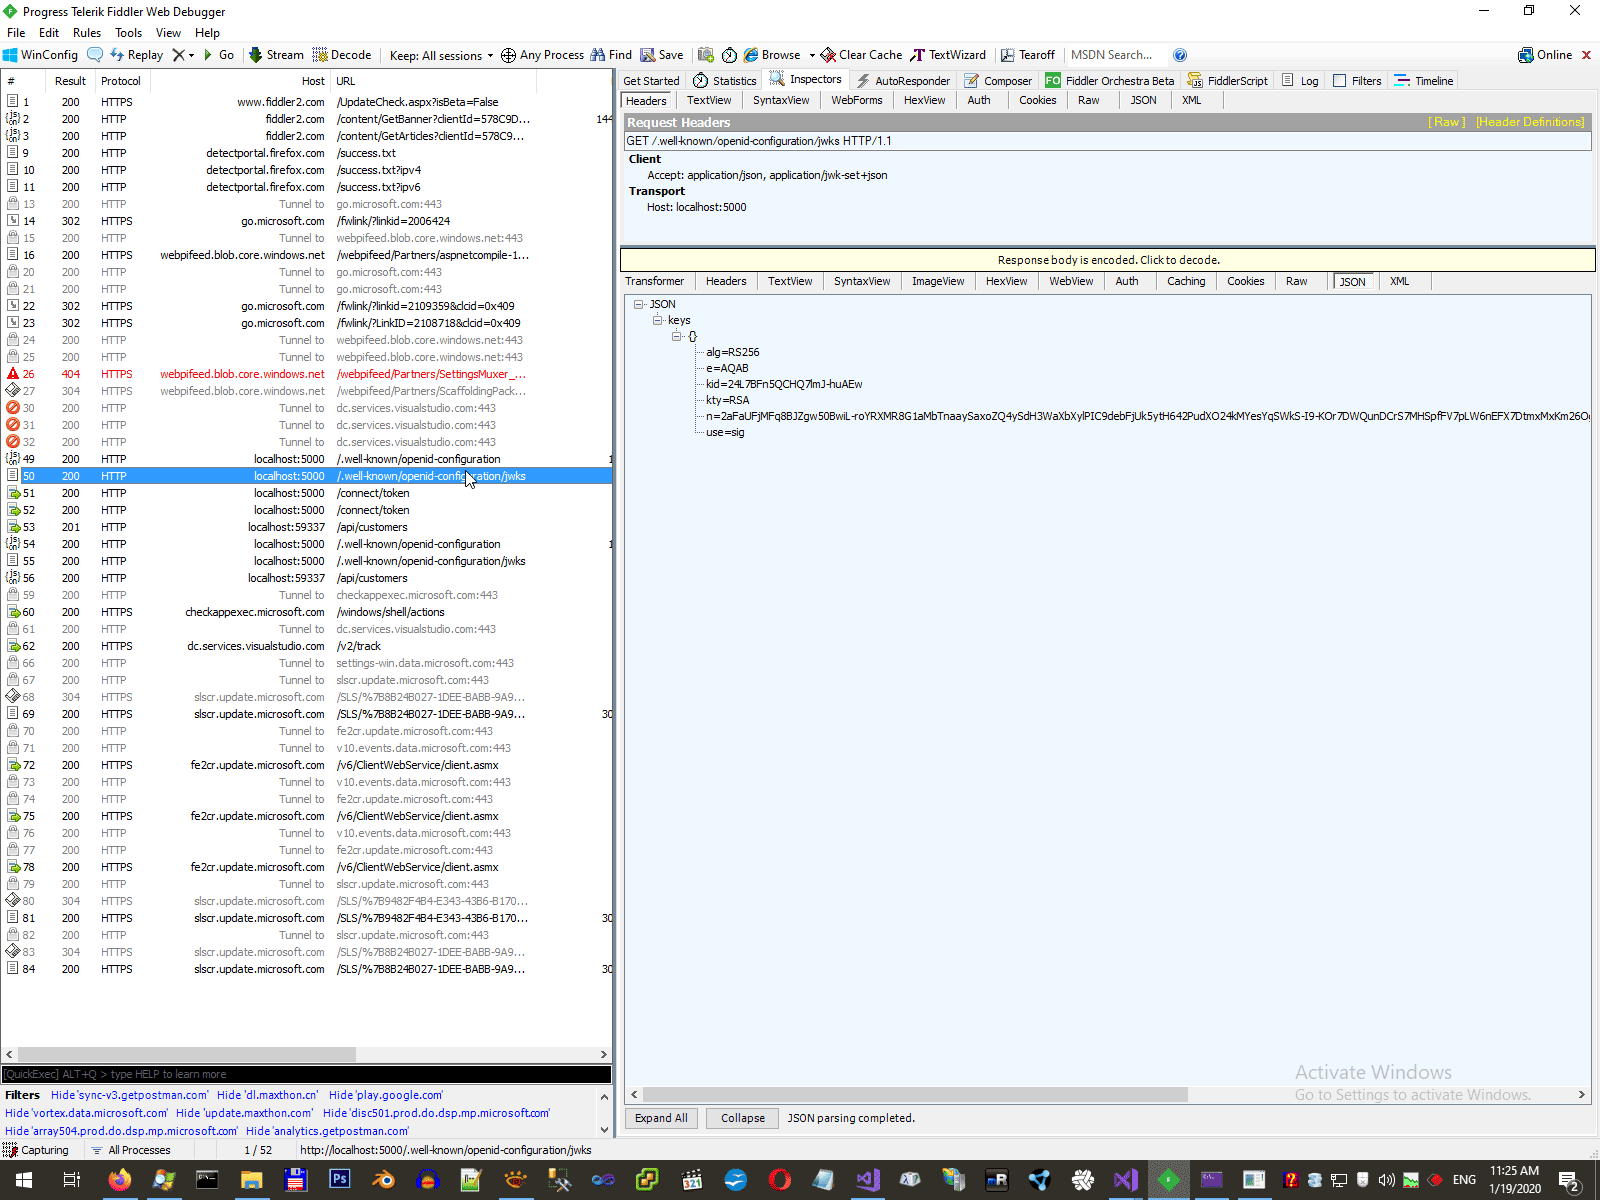
Task: Click the Online status indicator in the toolbar
Action: tap(1545, 55)
